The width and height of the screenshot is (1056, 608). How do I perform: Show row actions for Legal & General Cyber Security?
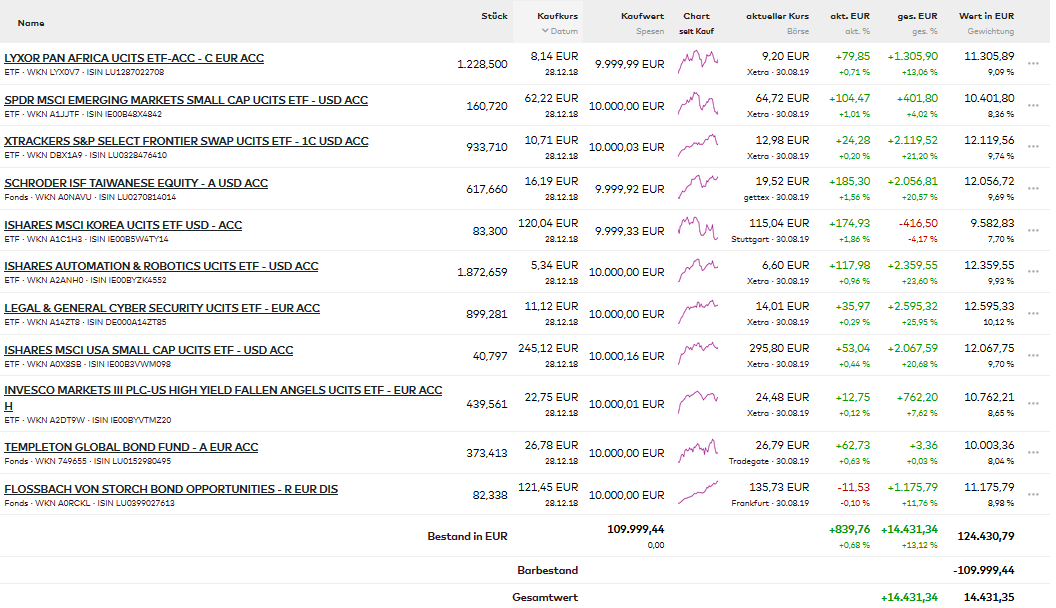coord(1033,314)
